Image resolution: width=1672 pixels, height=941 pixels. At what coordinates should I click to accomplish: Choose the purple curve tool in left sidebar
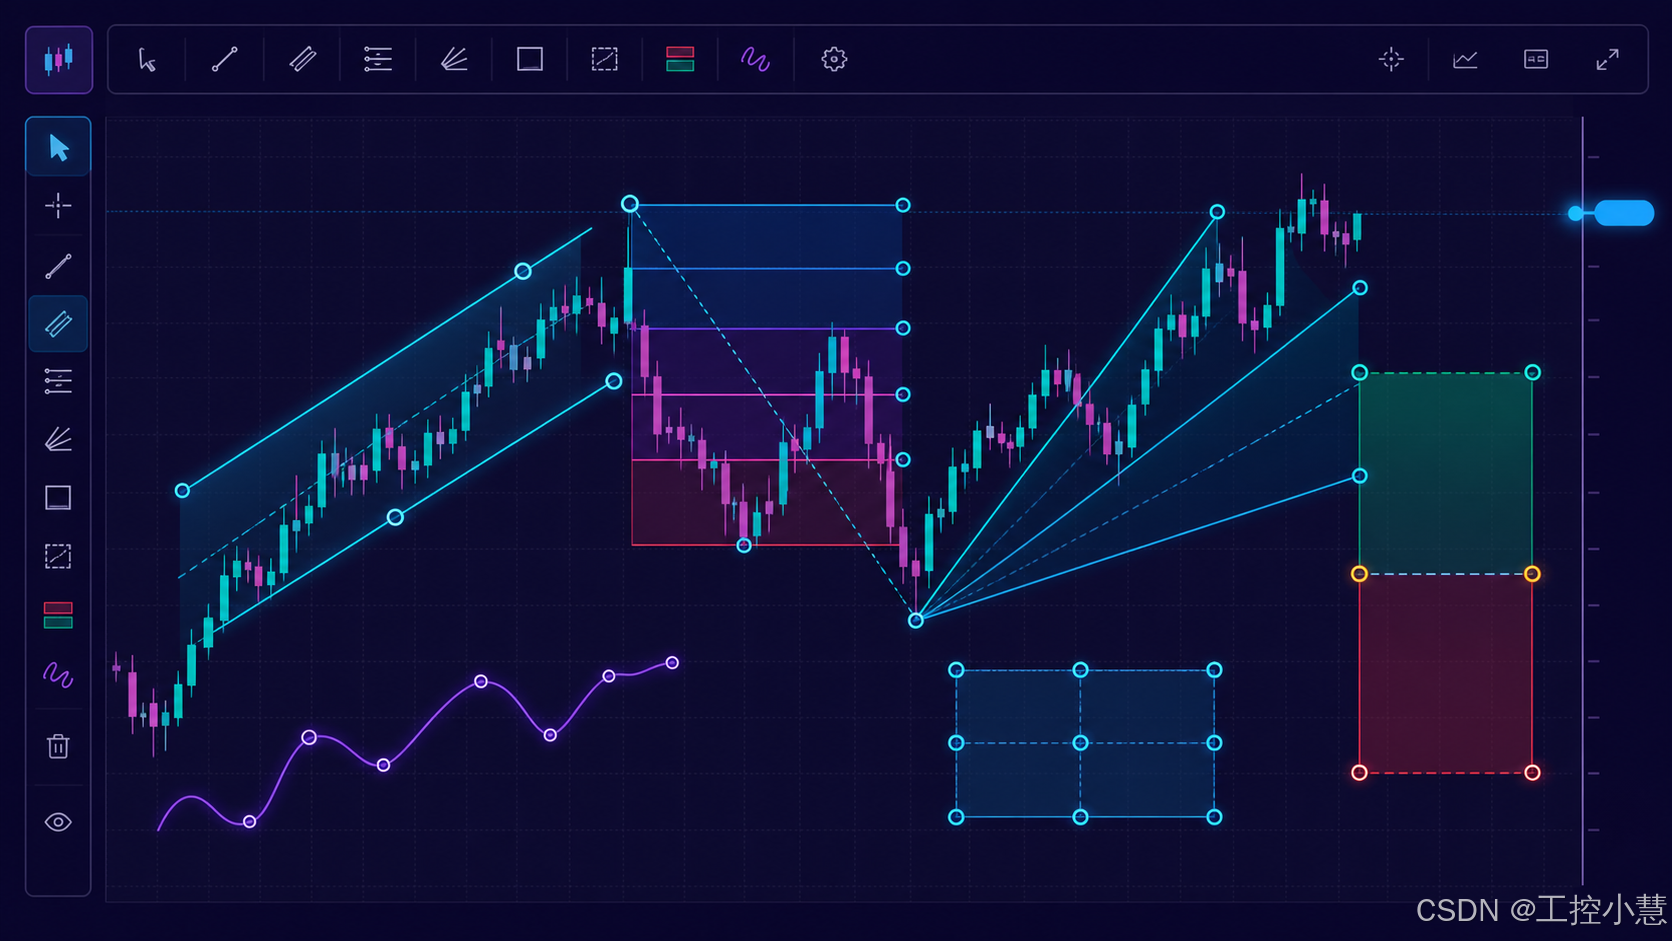coord(58,676)
